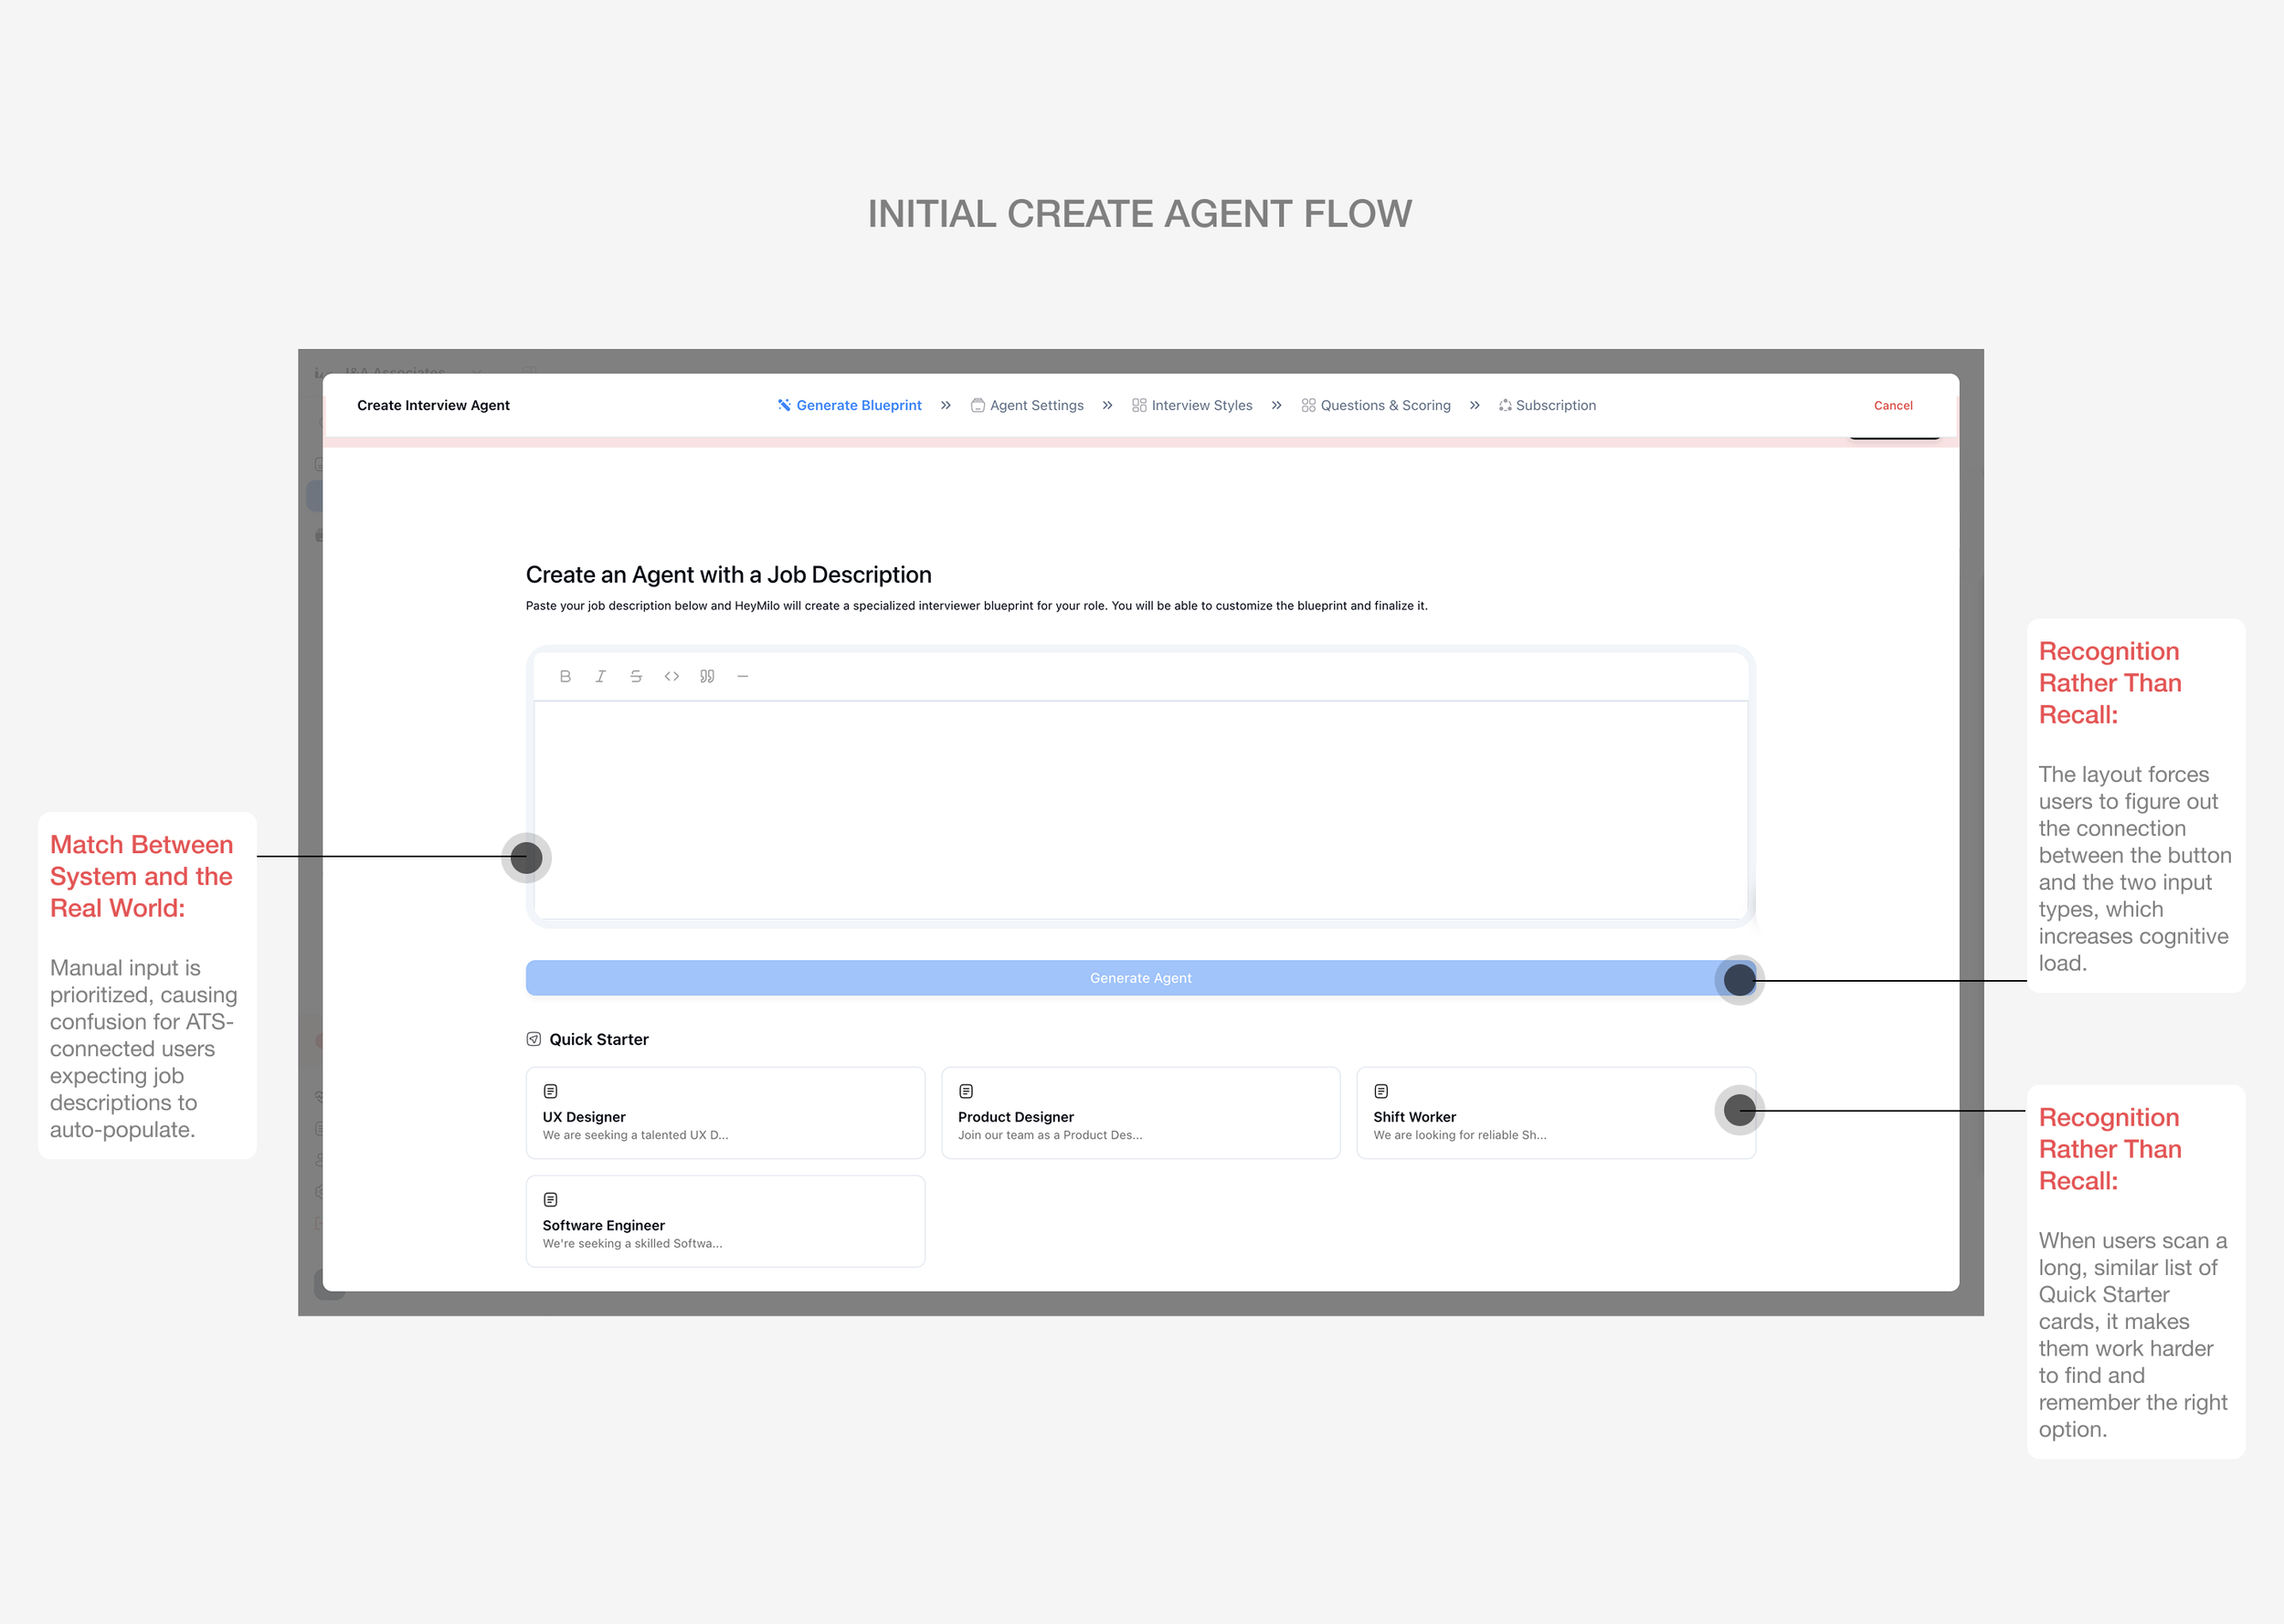This screenshot has height=1624, width=2284.
Task: Click the Quick Starter section icon
Action: pyautogui.click(x=534, y=1039)
